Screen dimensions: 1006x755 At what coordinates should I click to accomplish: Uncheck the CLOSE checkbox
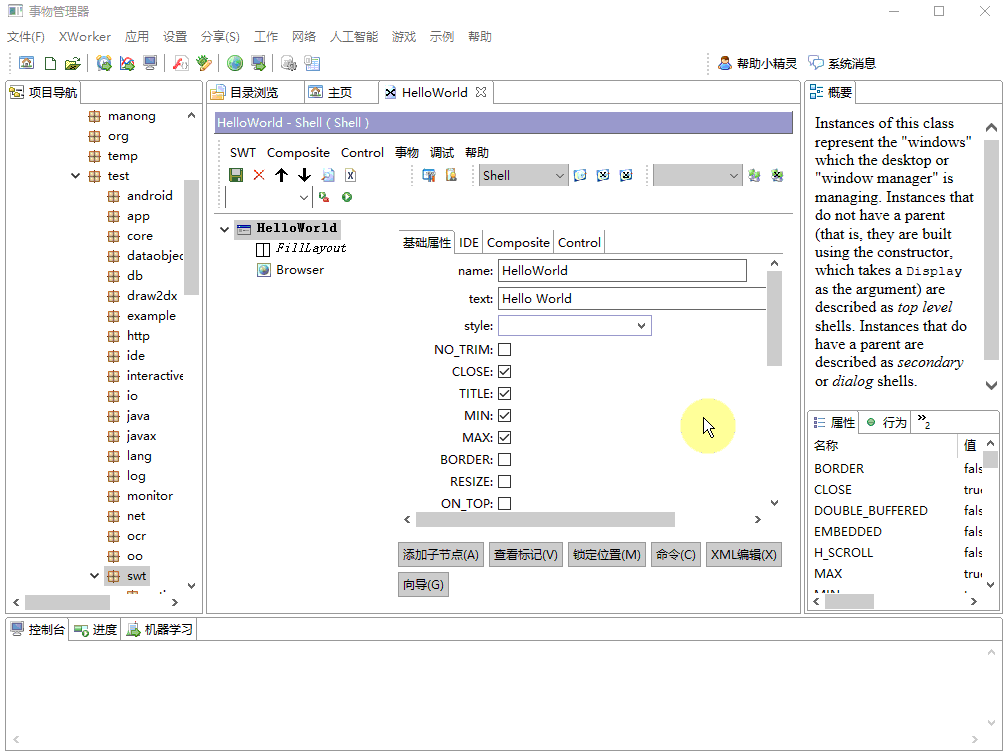(505, 371)
